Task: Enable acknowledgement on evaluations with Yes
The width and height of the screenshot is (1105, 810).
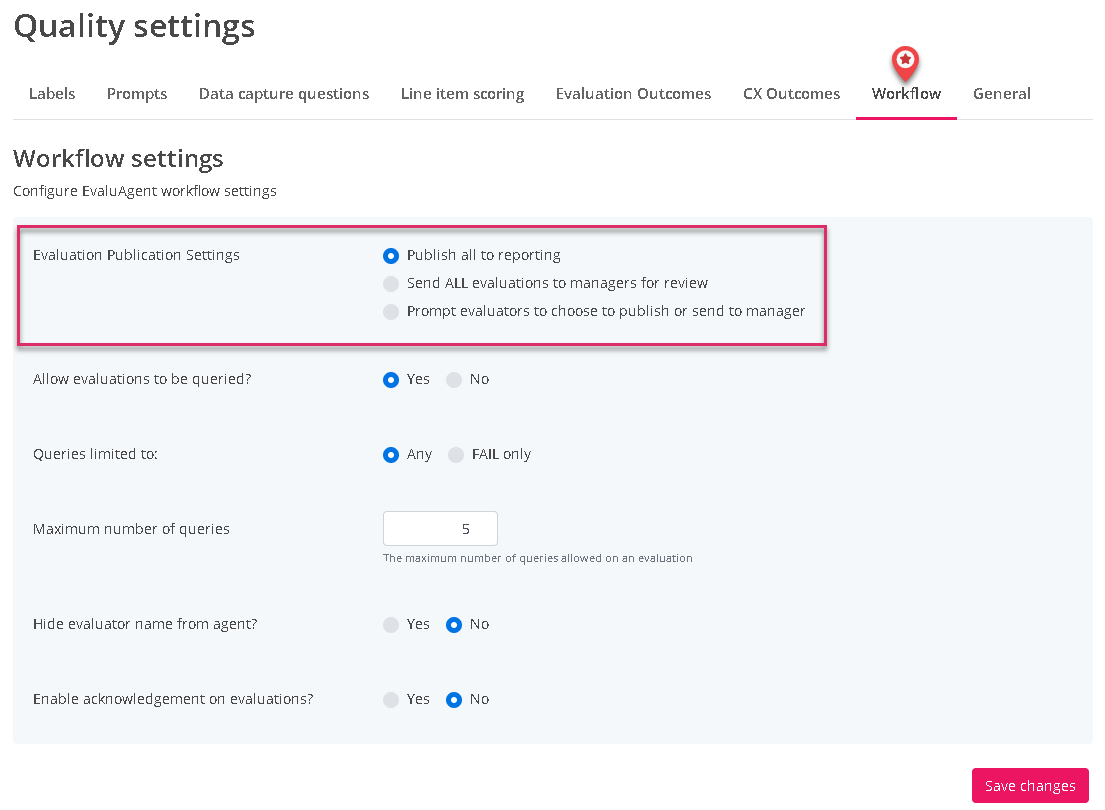Action: (x=391, y=699)
